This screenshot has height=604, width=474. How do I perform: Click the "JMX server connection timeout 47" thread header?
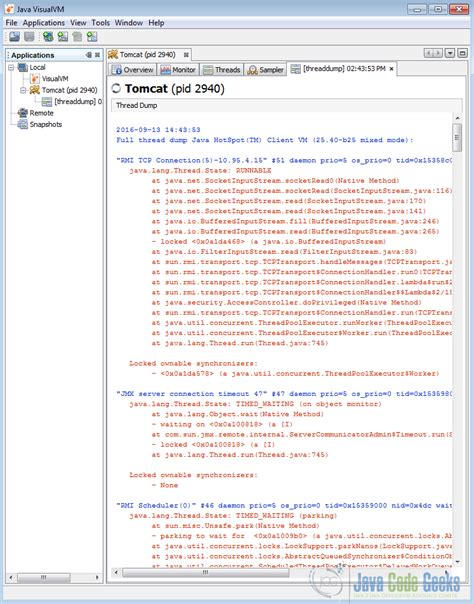(284, 394)
